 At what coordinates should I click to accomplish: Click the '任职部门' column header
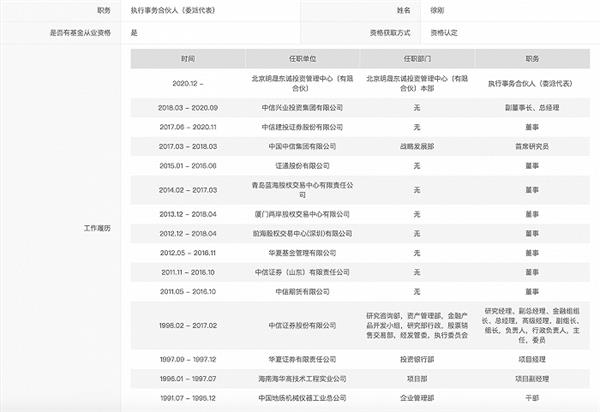417,59
